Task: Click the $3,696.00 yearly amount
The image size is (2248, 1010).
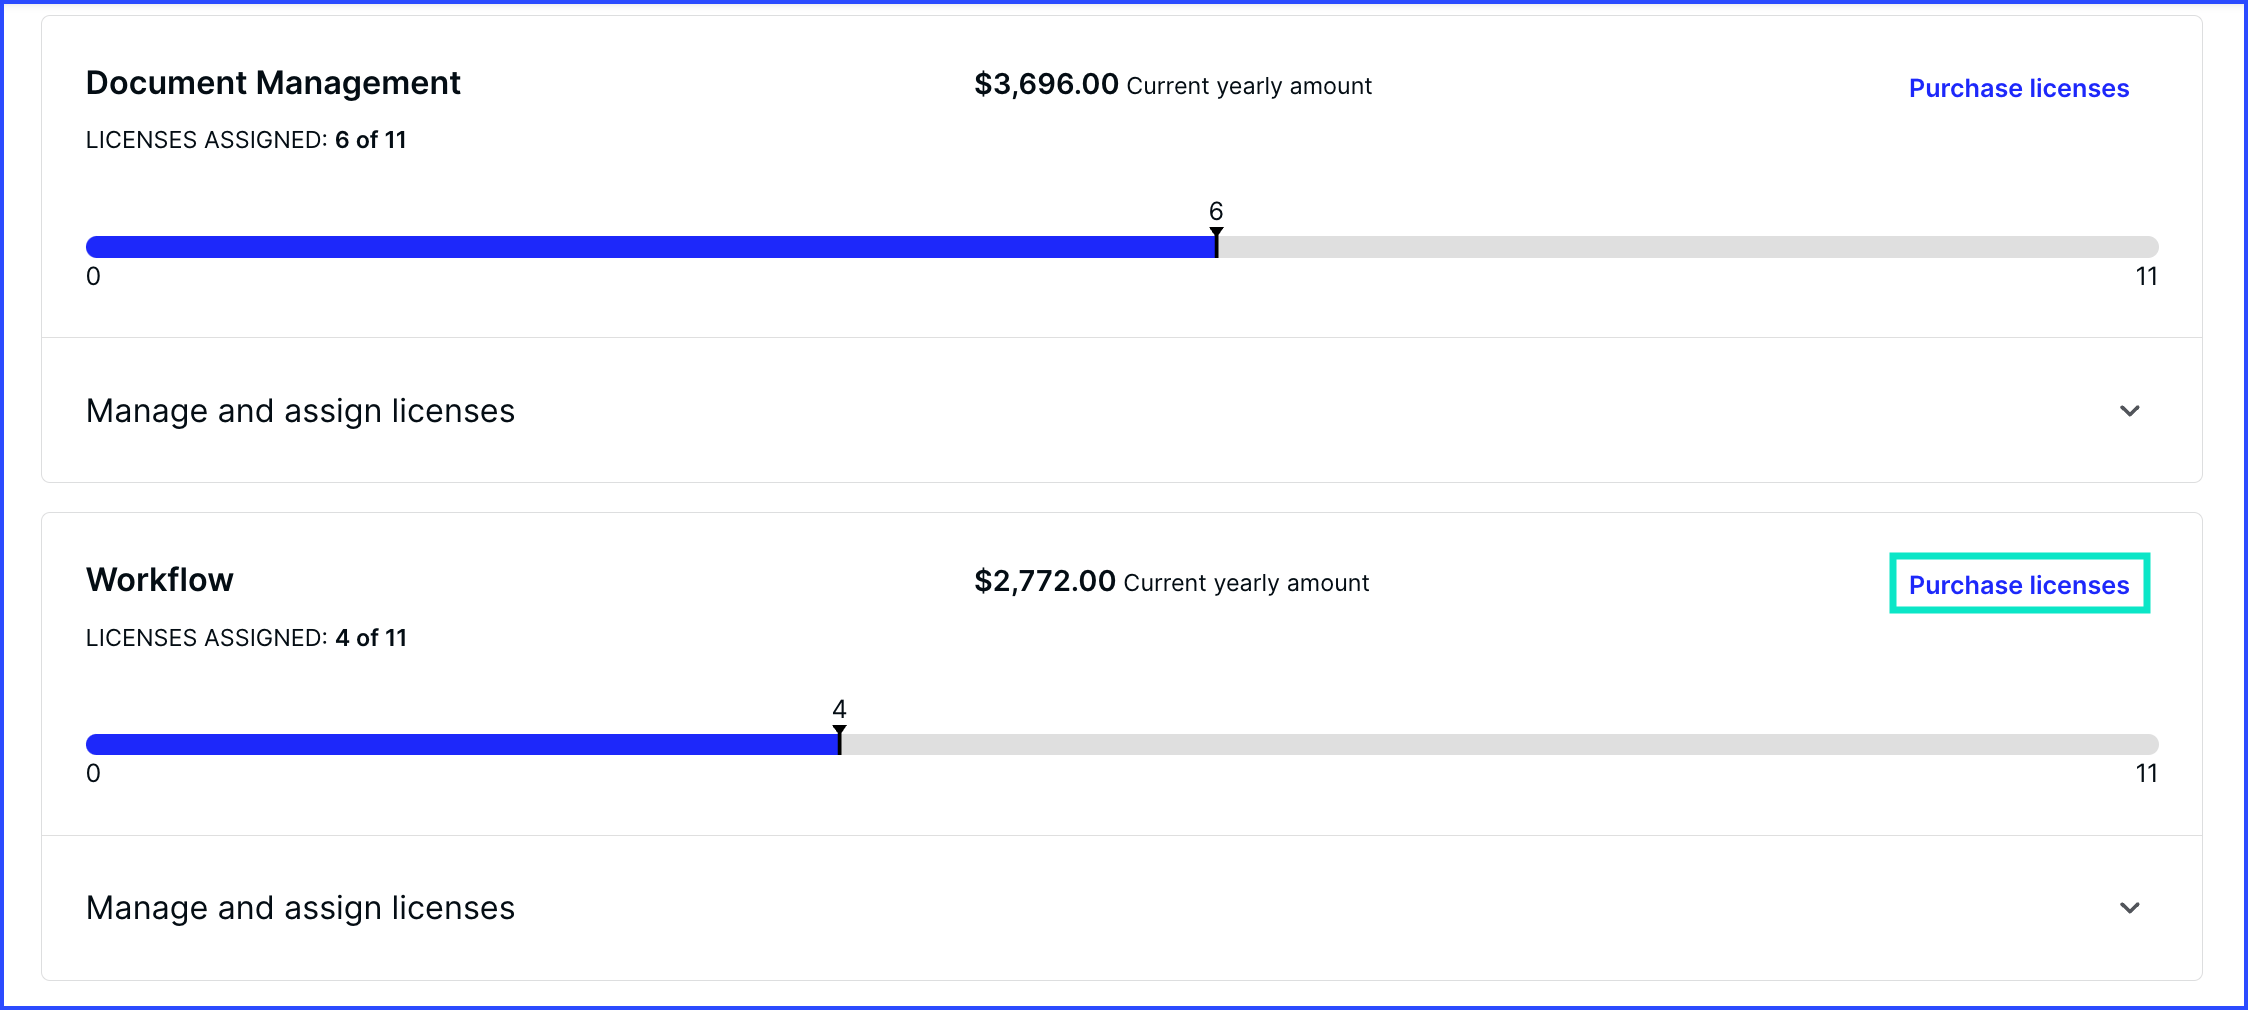Action: coord(1046,85)
